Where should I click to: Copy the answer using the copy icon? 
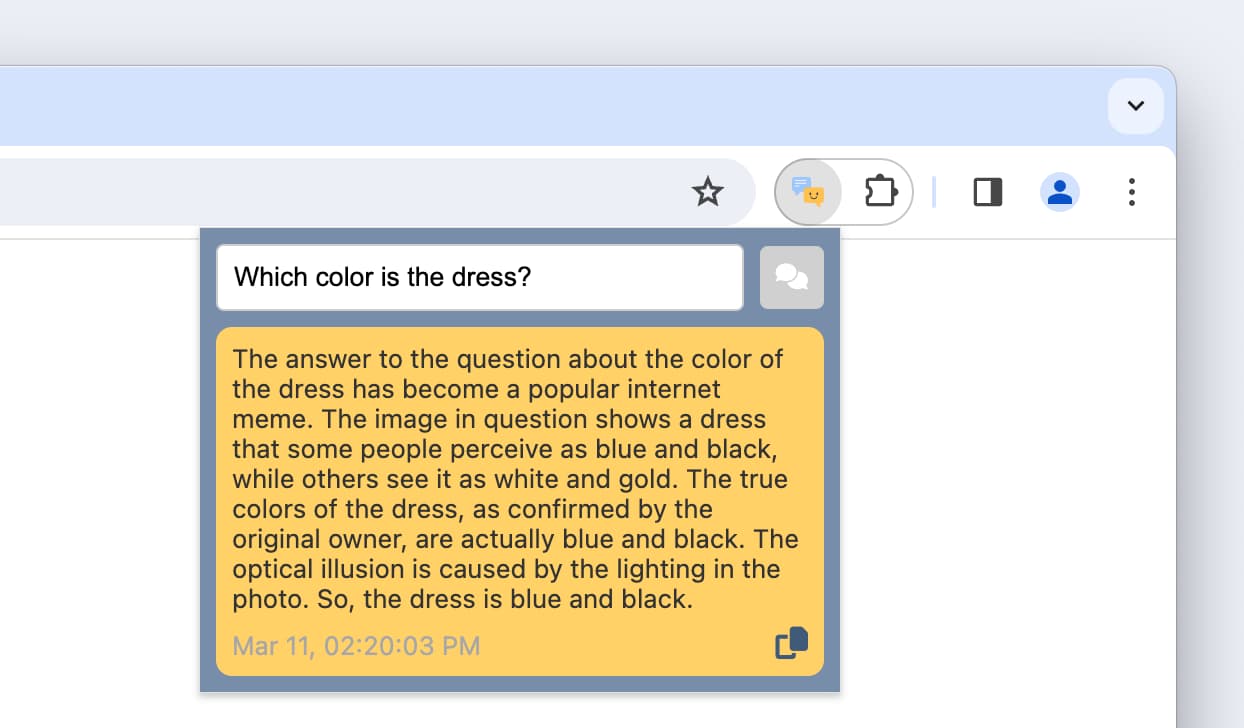(791, 643)
